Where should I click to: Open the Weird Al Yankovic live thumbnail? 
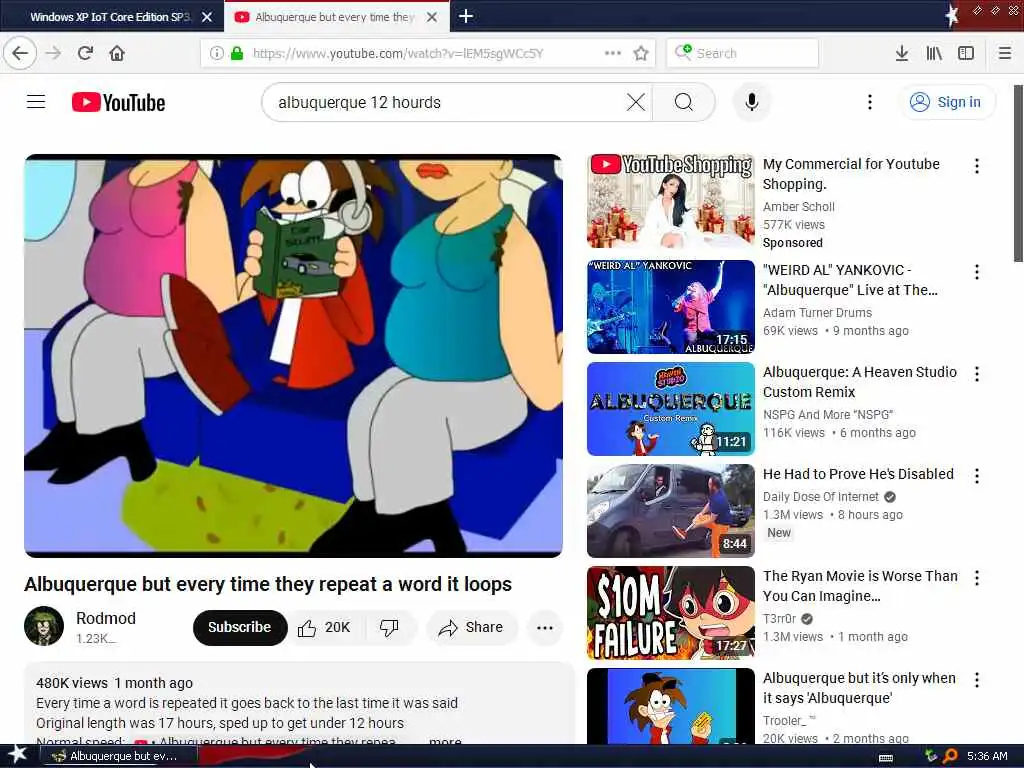coord(671,307)
